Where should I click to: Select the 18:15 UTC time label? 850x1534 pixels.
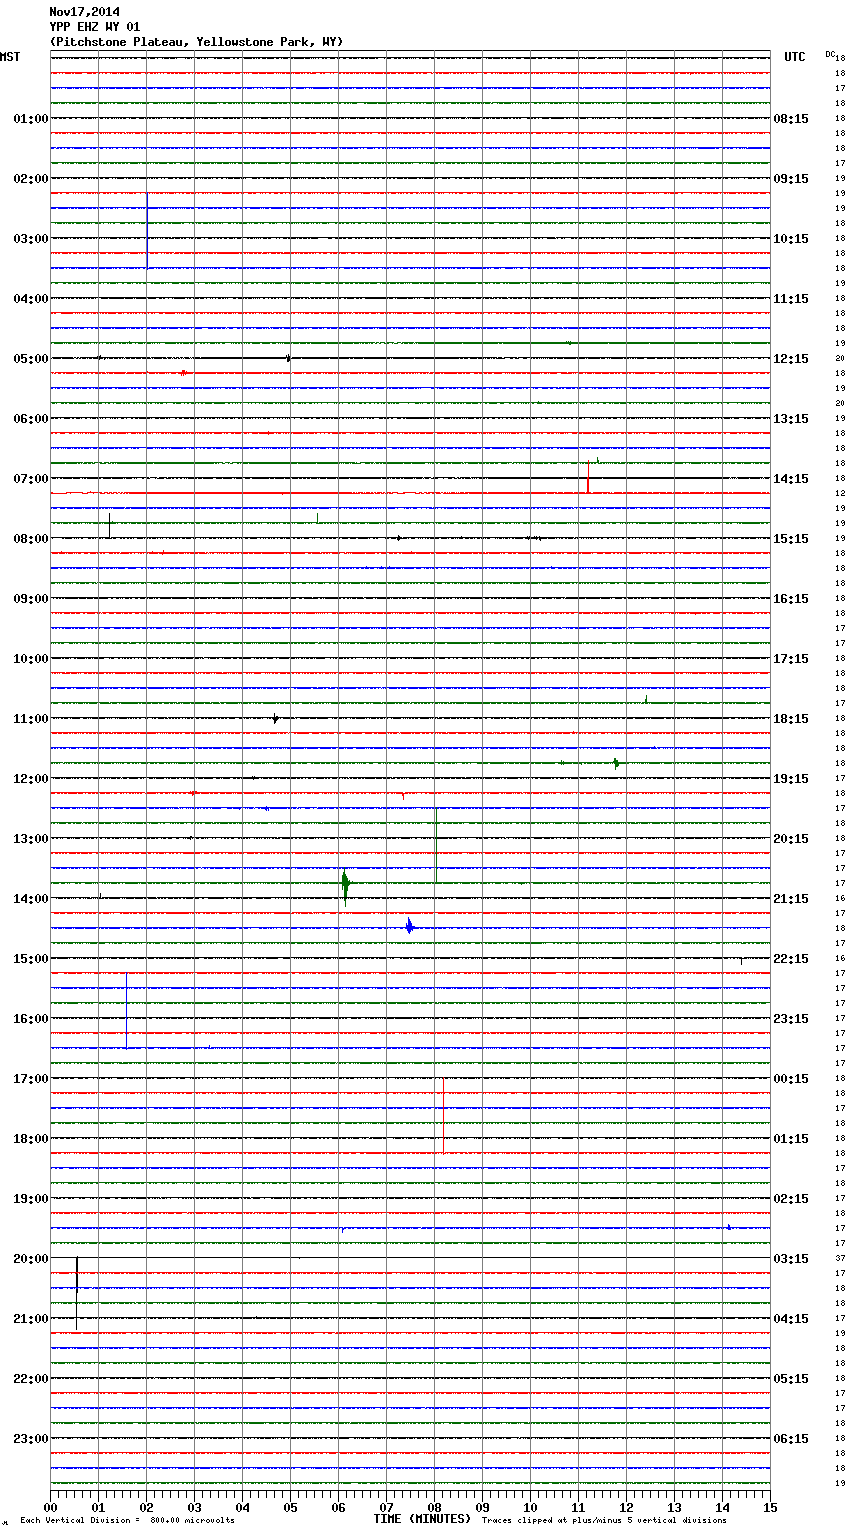[x=791, y=719]
